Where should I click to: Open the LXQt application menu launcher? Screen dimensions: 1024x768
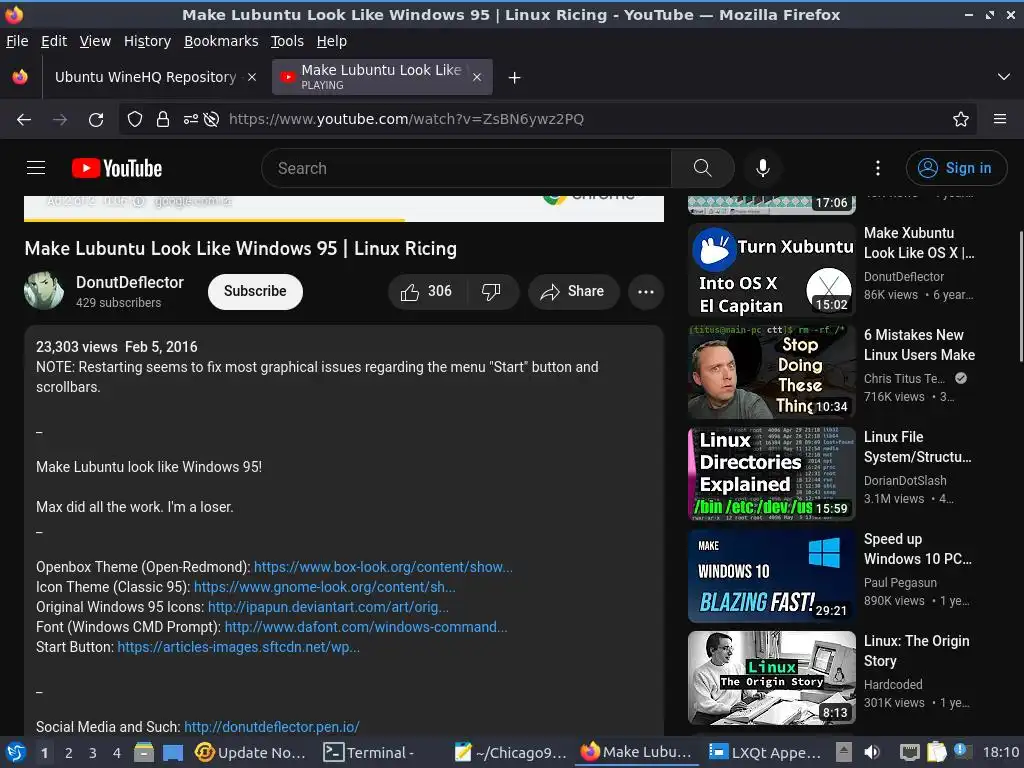[x=15, y=752]
